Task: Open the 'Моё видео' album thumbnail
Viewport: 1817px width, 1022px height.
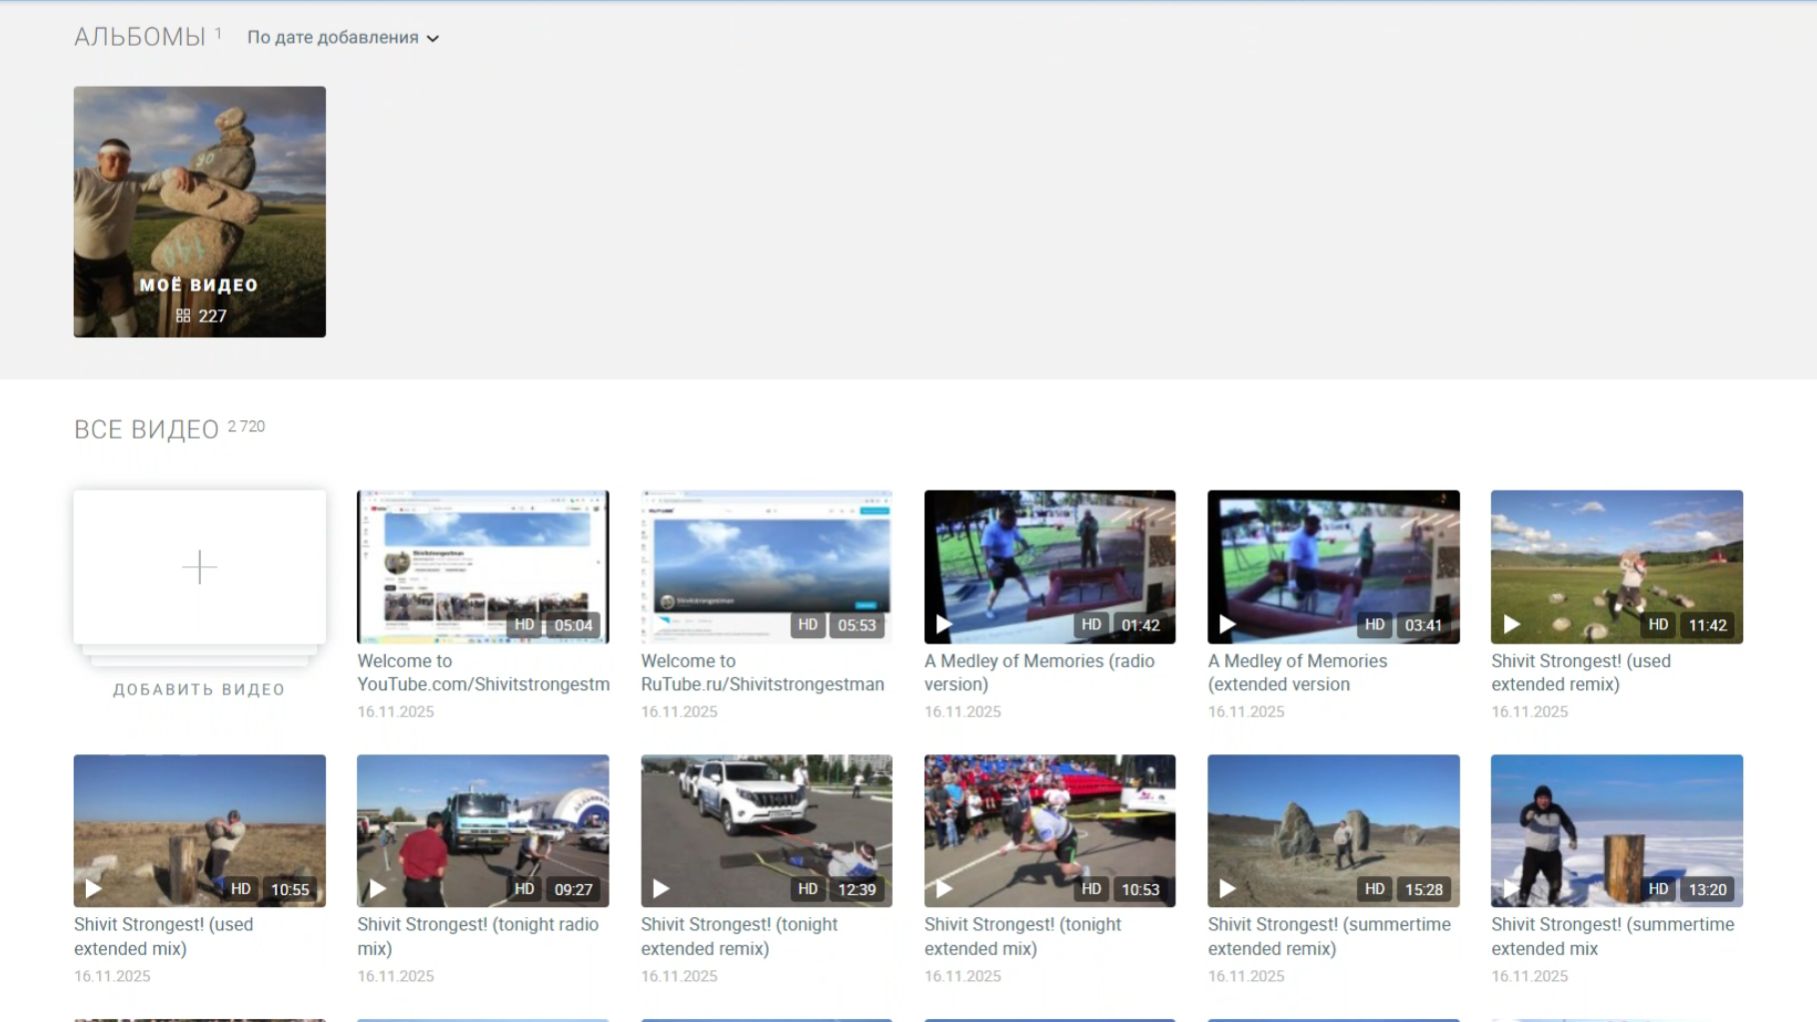Action: [199, 211]
